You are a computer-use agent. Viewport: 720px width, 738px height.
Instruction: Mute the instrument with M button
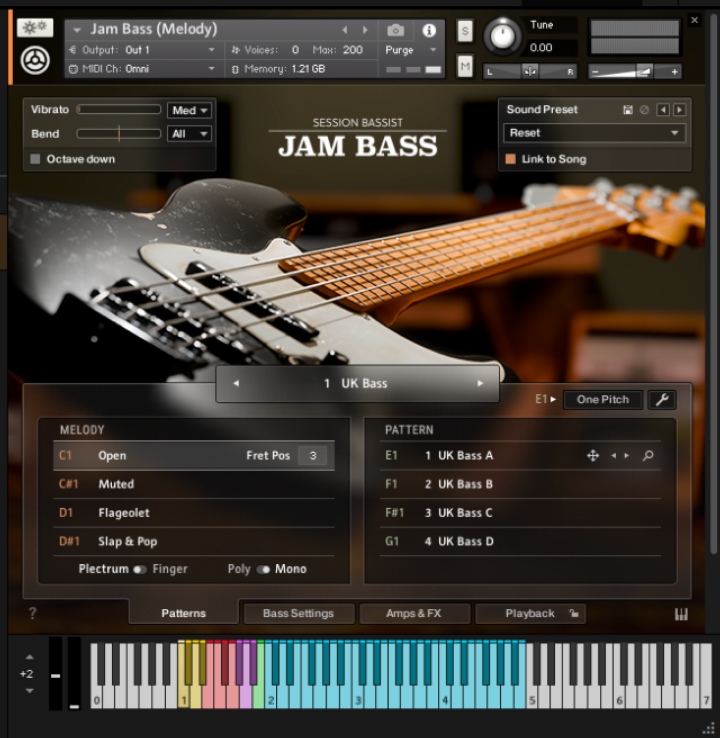click(465, 66)
